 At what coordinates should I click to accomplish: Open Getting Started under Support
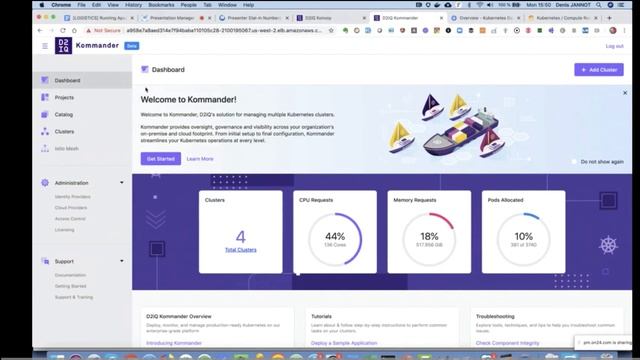[x=71, y=286]
